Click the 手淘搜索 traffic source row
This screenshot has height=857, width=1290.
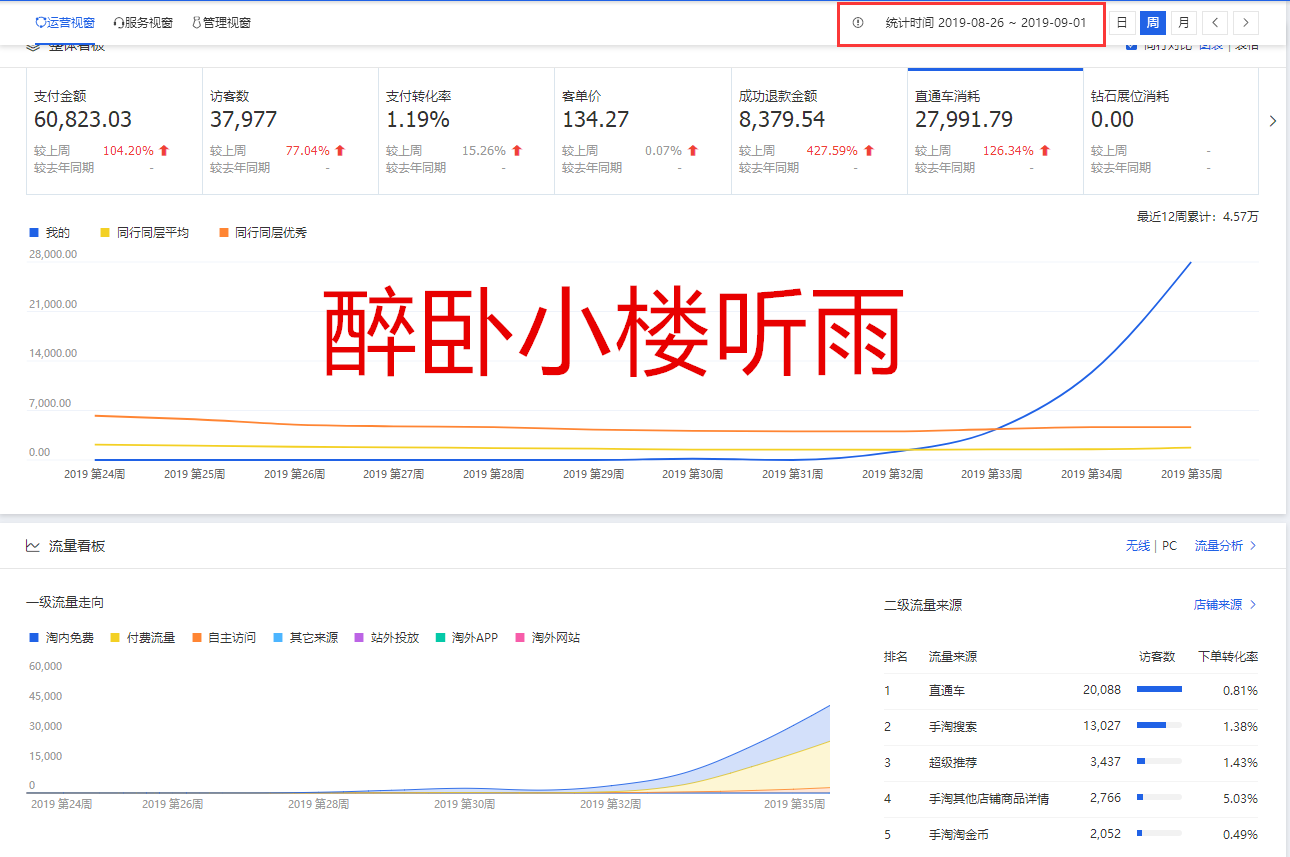pyautogui.click(x=1071, y=726)
